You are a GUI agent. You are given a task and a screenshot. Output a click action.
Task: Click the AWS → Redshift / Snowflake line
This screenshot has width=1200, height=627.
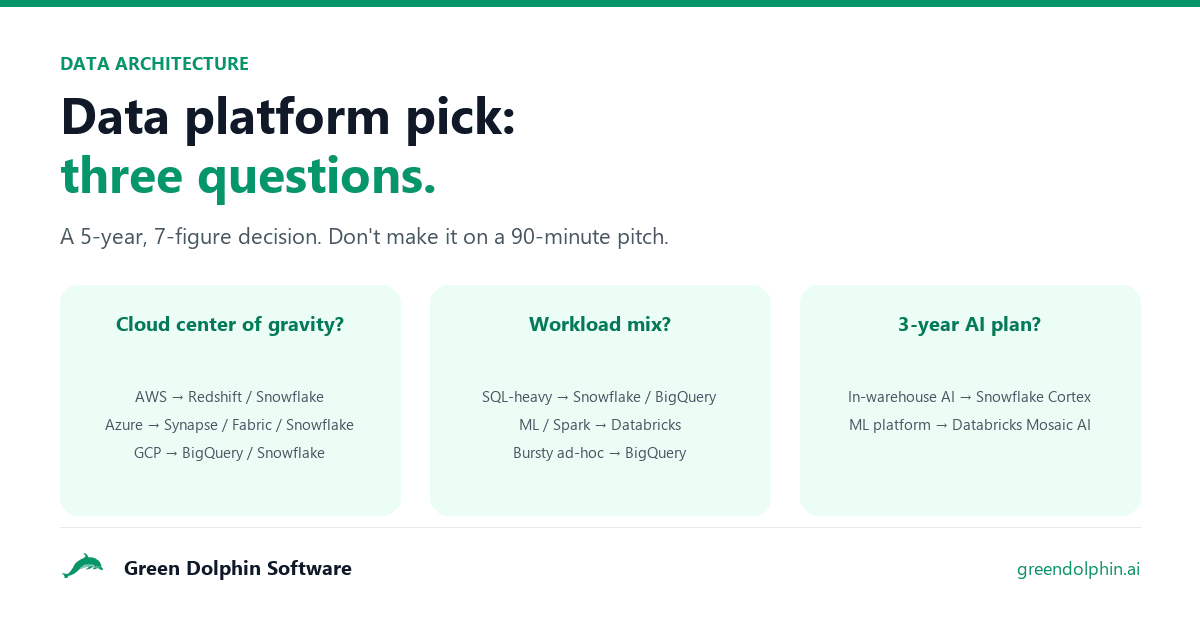230,397
